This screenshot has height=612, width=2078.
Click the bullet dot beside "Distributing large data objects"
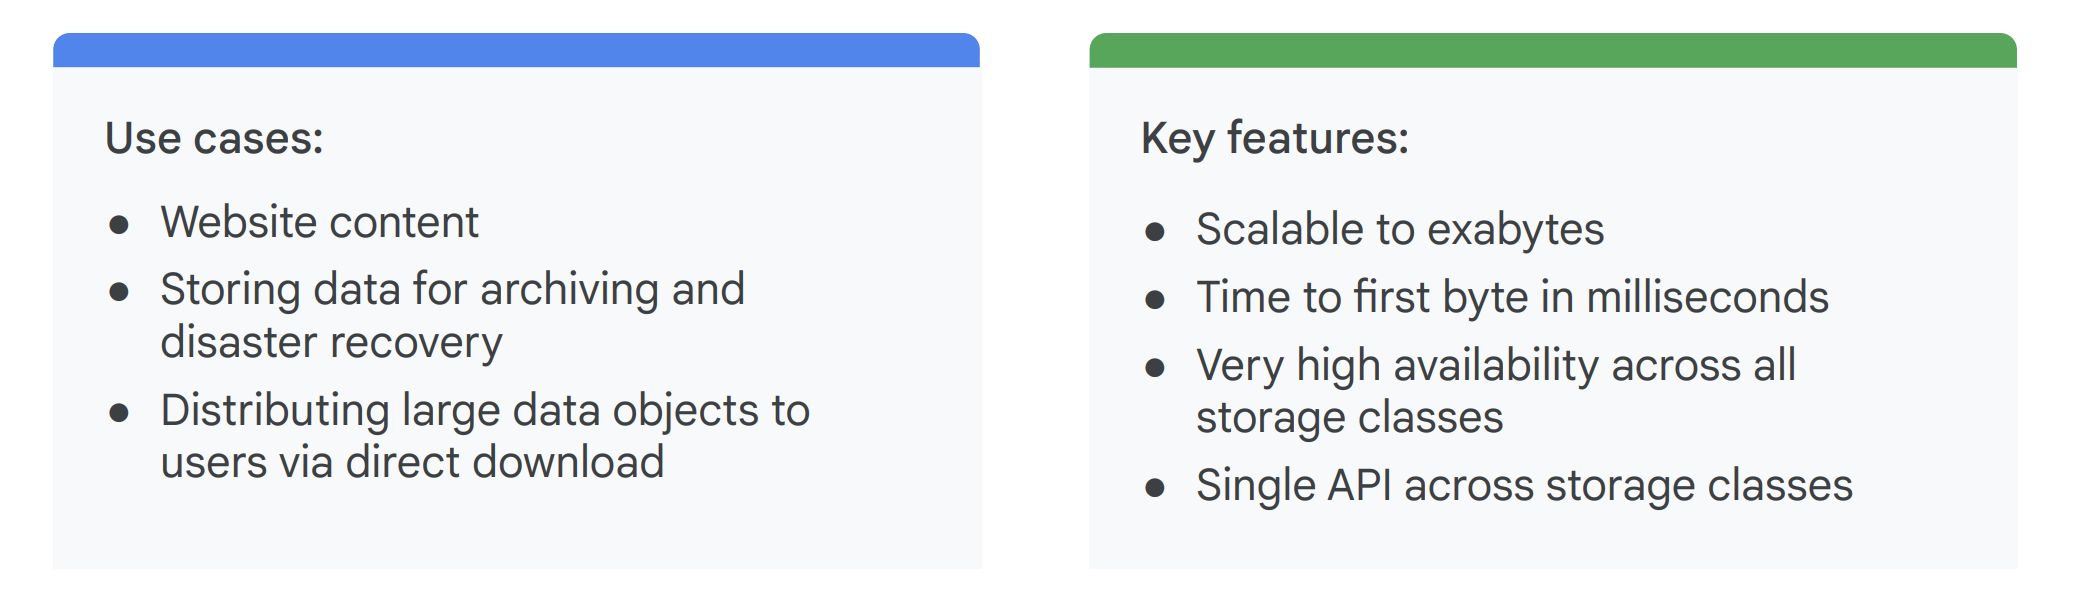[119, 412]
